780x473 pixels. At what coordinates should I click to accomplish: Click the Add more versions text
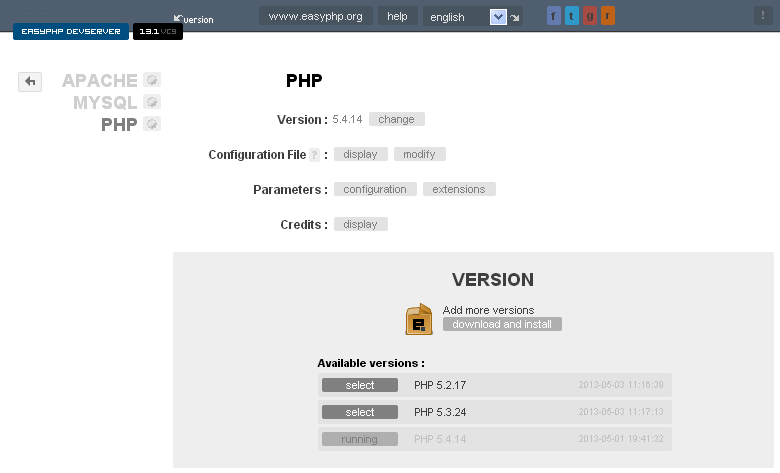point(488,310)
